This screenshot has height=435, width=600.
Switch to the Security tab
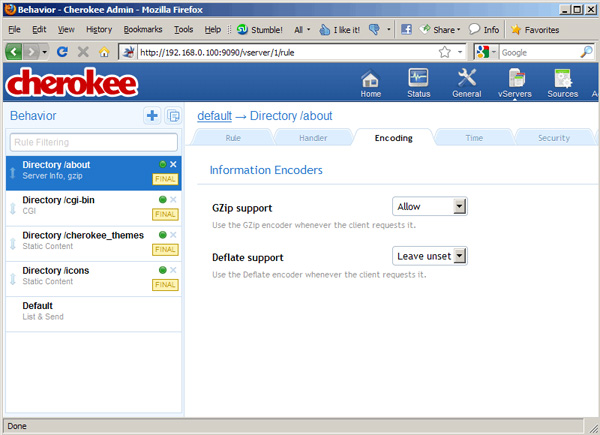(x=554, y=138)
